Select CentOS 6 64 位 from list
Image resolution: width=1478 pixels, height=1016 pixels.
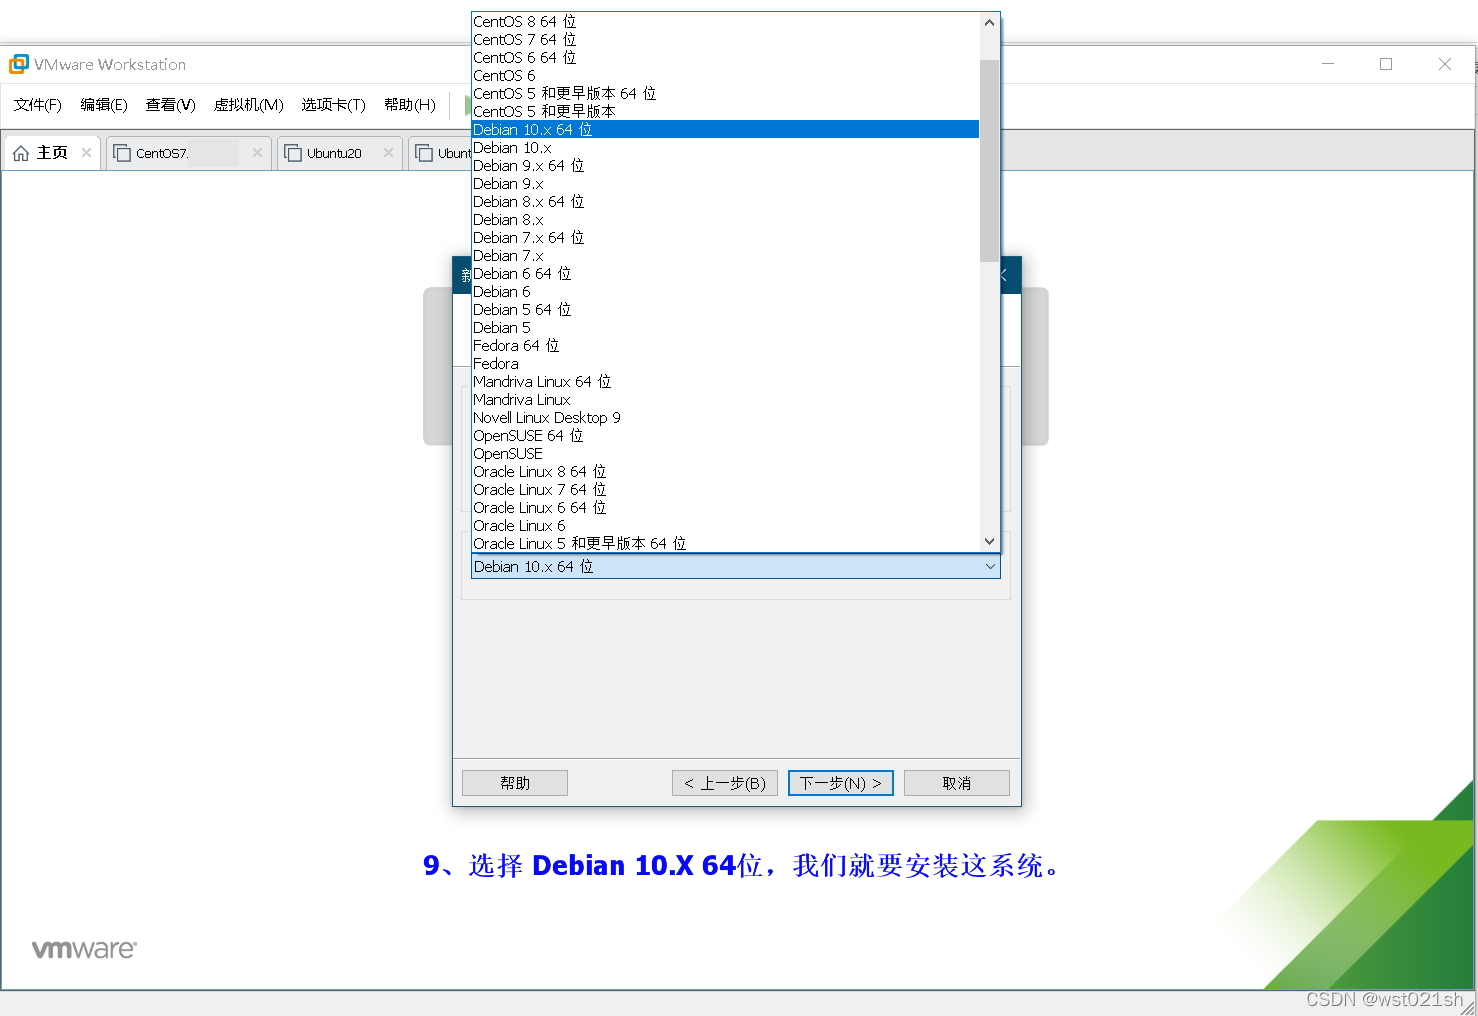[725, 58]
